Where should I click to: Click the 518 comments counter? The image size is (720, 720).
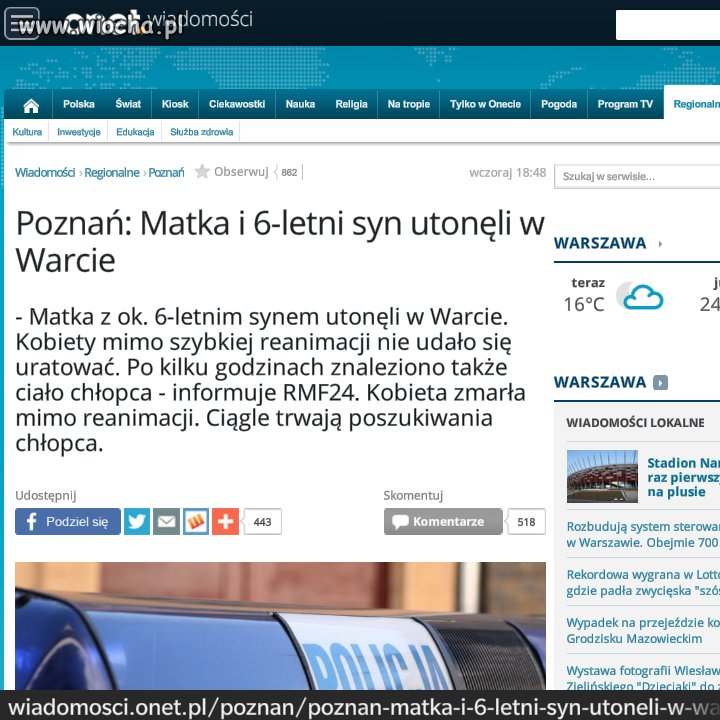click(526, 522)
